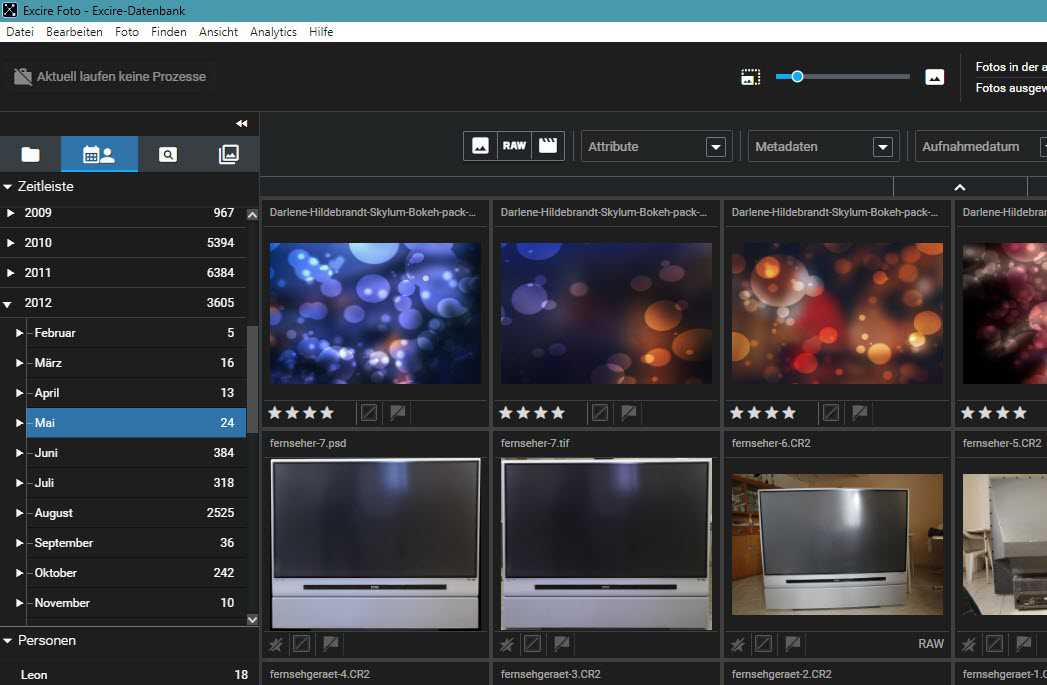The width and height of the screenshot is (1047, 685).
Task: Select März in the timeline
Action: point(136,363)
